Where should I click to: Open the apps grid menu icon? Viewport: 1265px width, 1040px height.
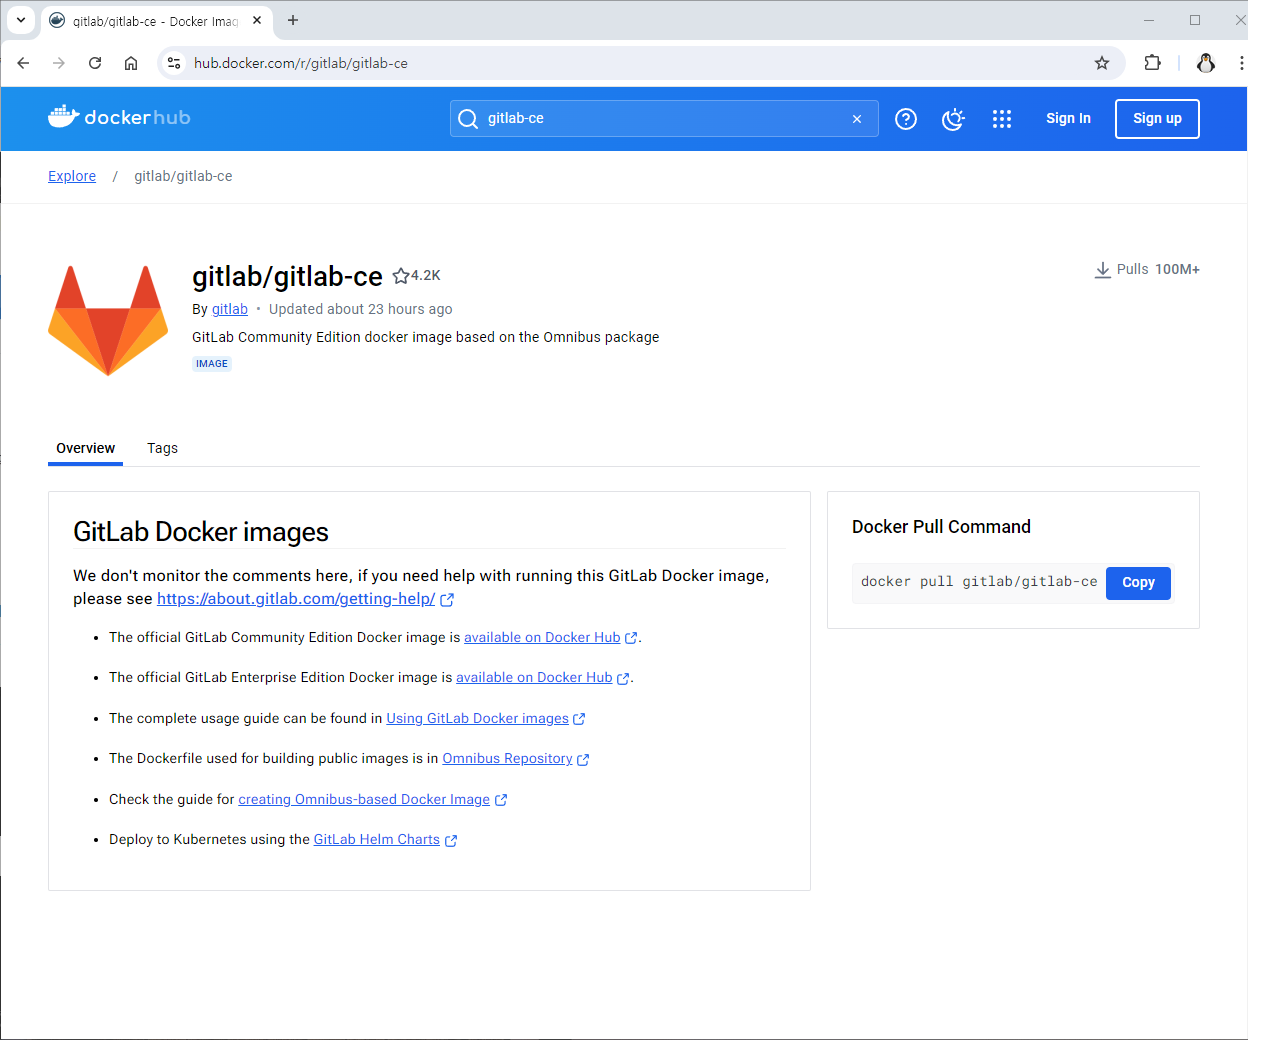[x=1002, y=119]
